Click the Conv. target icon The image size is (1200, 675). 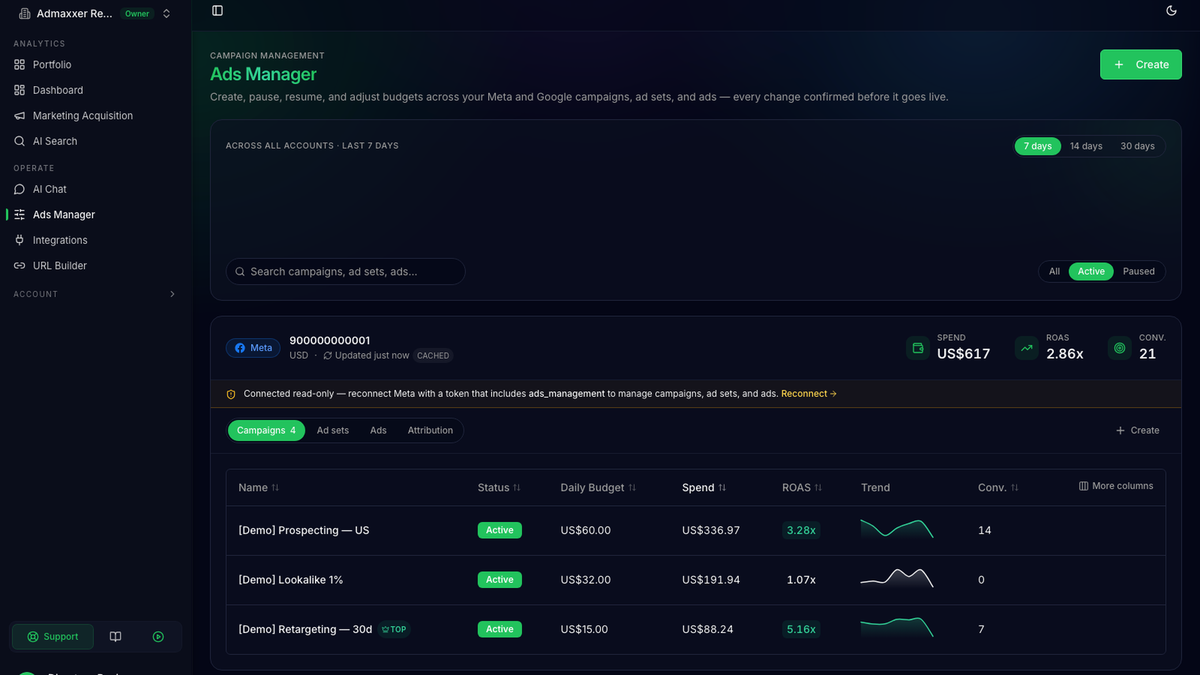pos(1119,348)
